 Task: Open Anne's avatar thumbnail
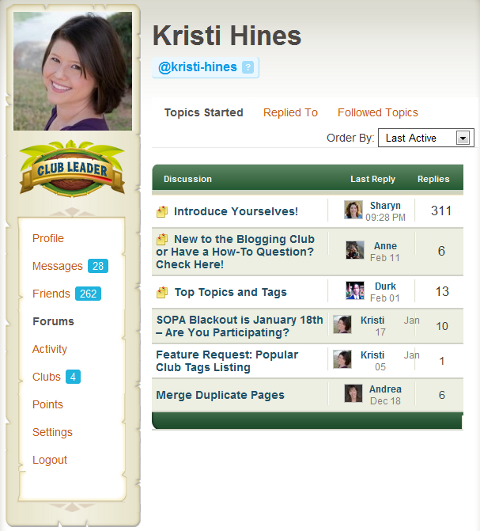(x=355, y=250)
